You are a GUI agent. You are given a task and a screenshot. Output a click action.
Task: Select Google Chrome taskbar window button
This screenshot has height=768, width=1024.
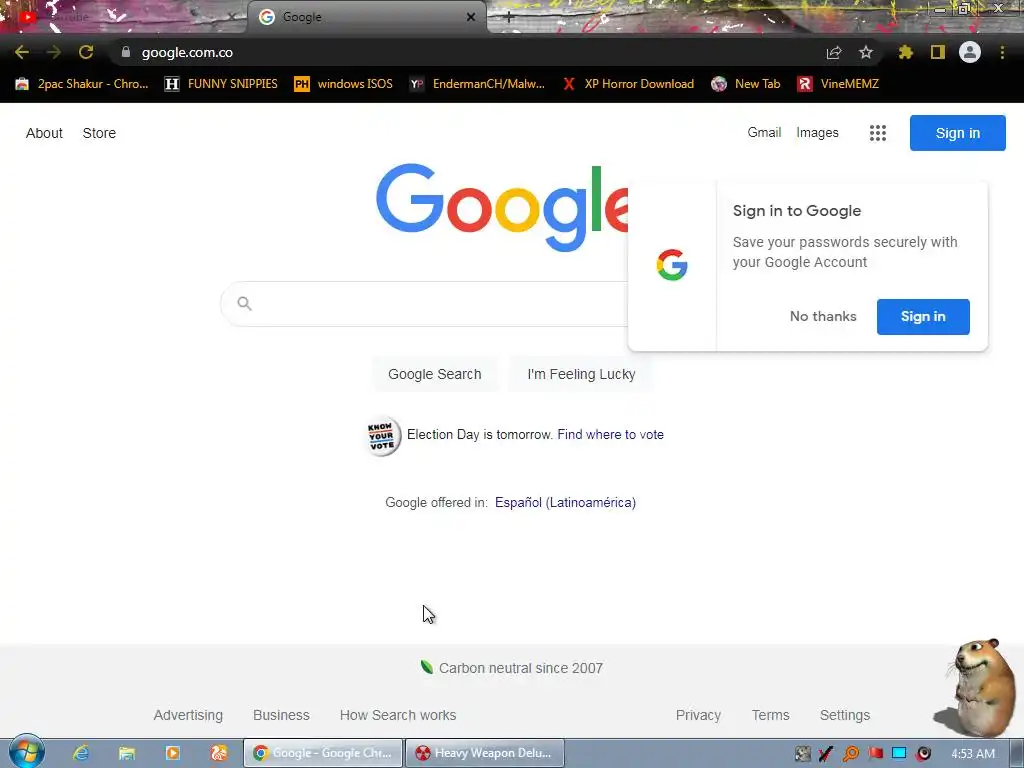(x=323, y=753)
